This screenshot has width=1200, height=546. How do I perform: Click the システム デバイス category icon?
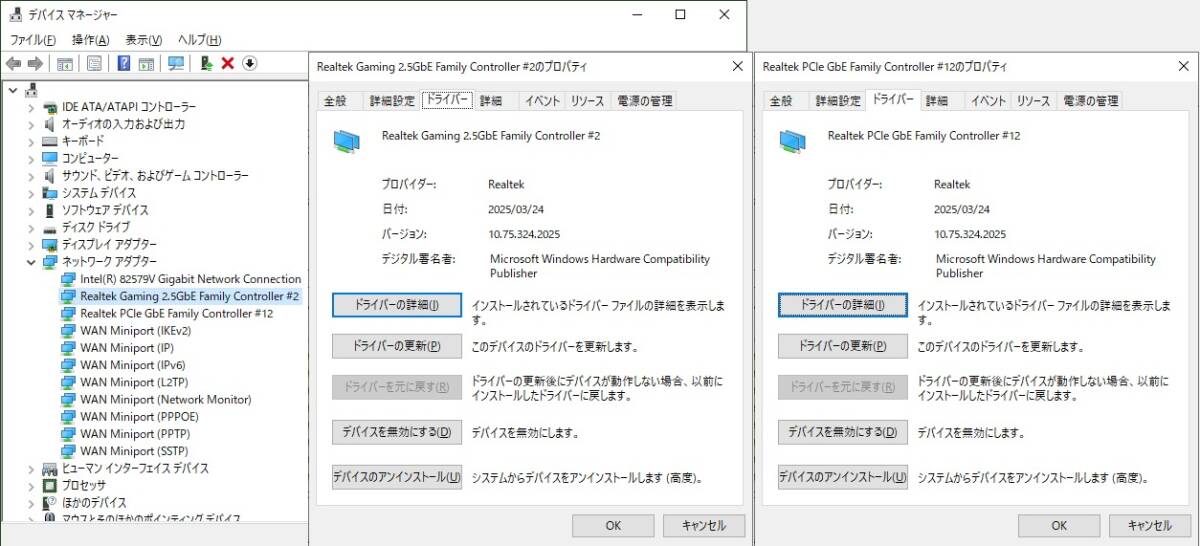[x=50, y=193]
